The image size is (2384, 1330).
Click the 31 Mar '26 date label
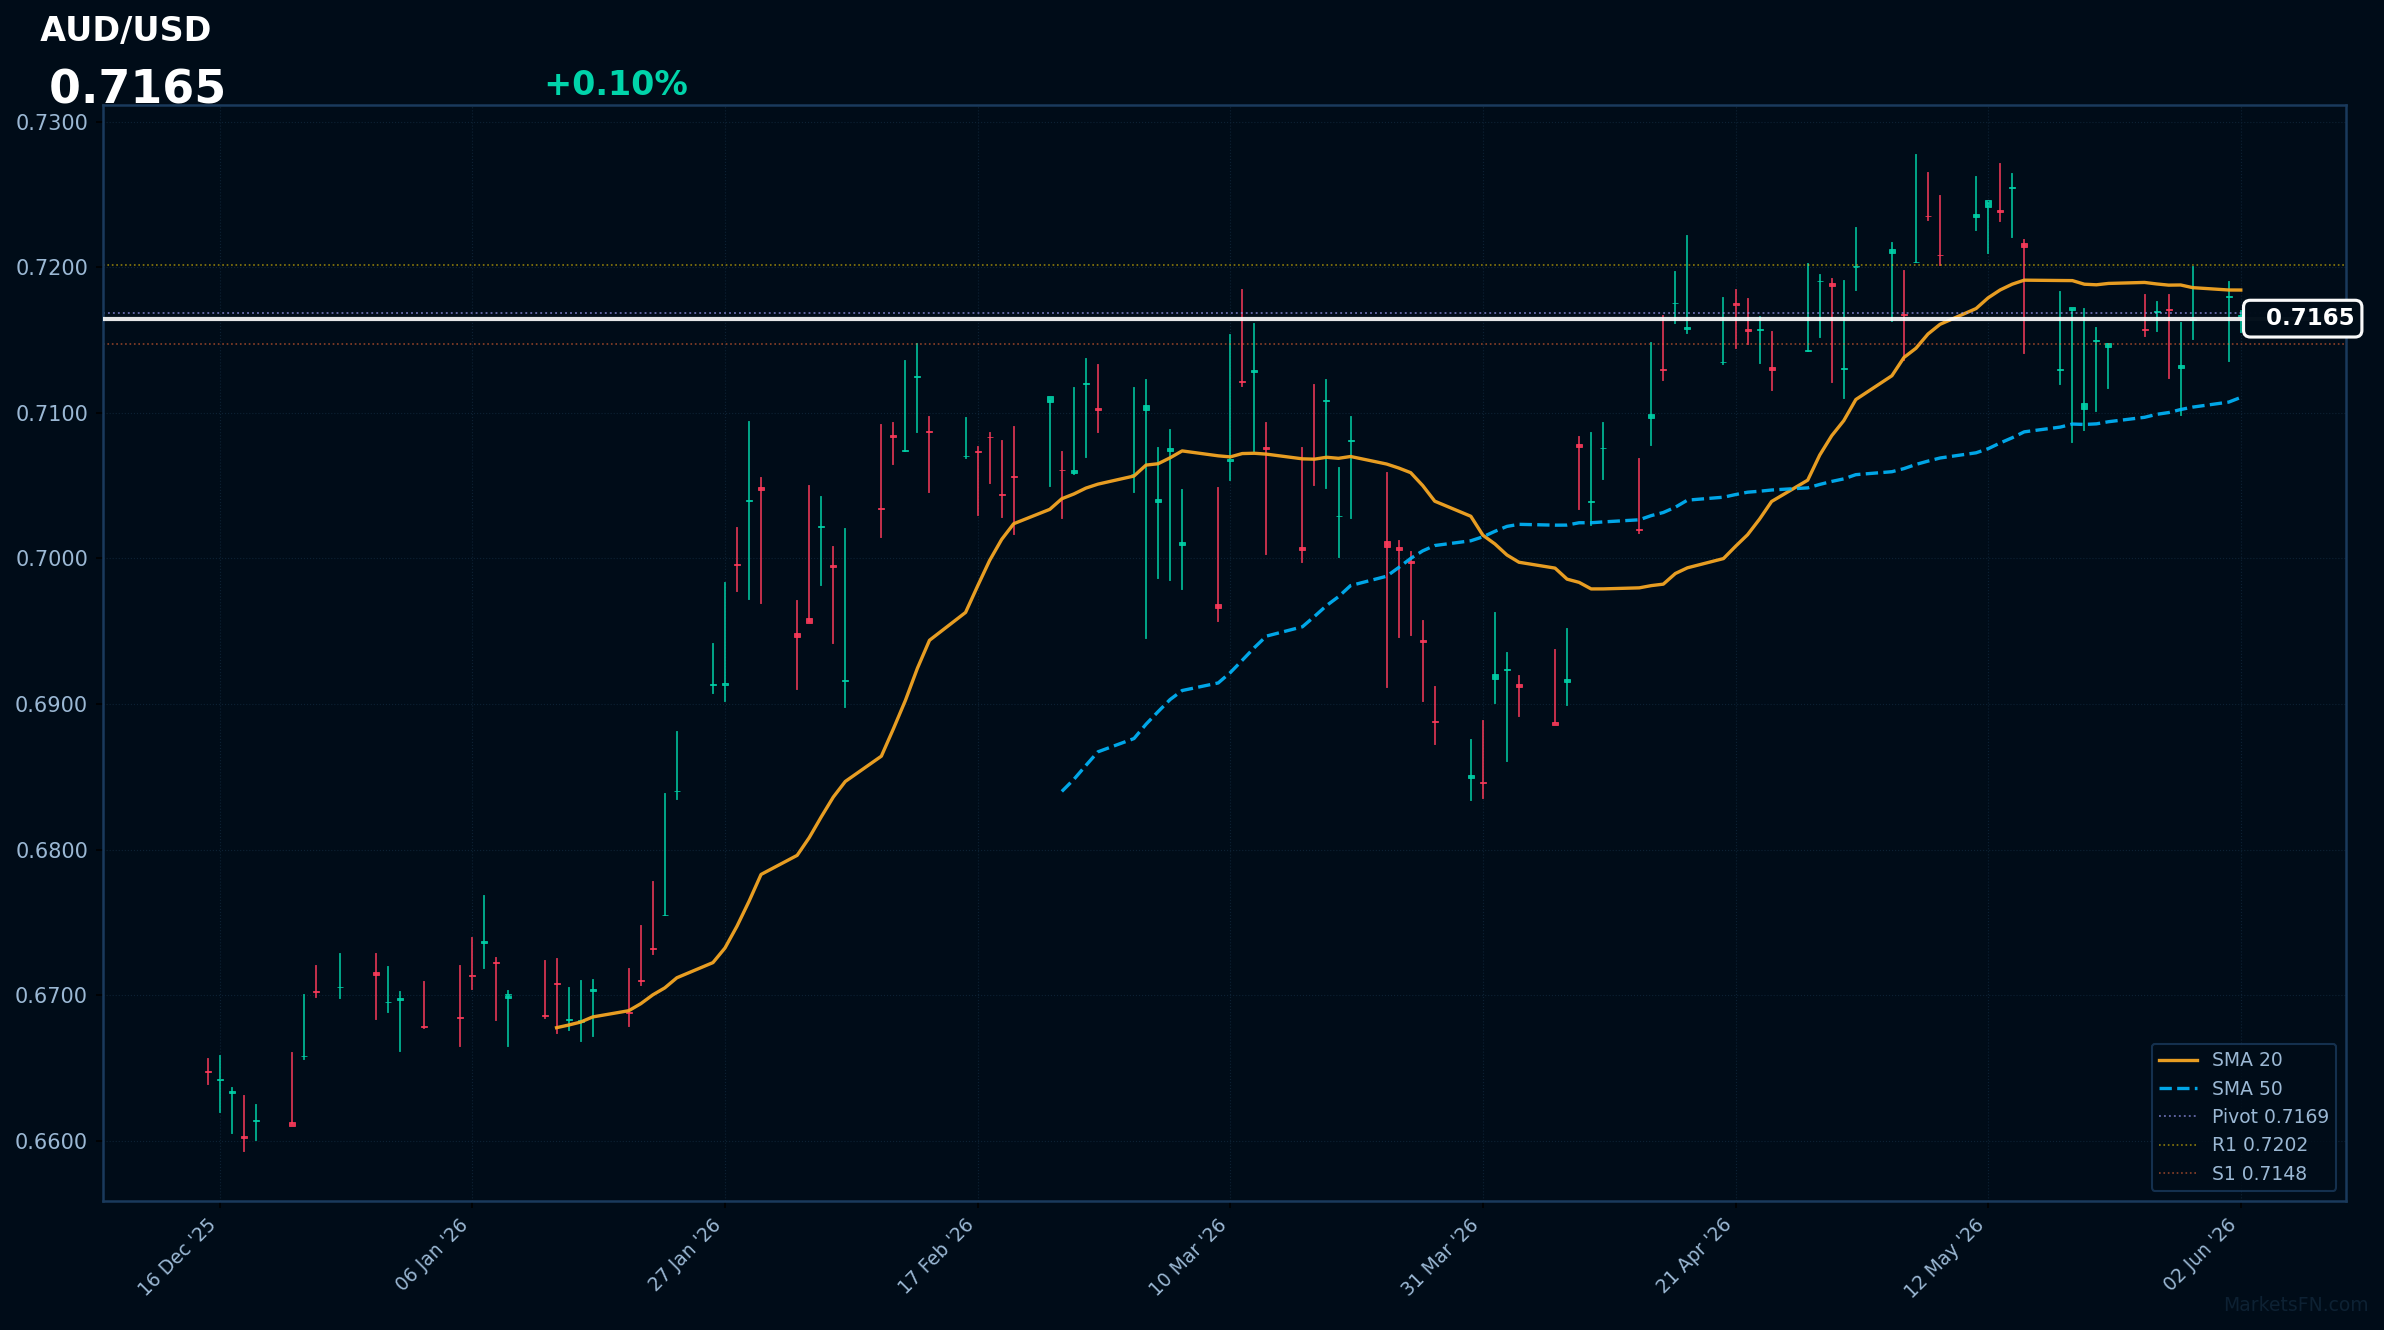pos(1440,1257)
